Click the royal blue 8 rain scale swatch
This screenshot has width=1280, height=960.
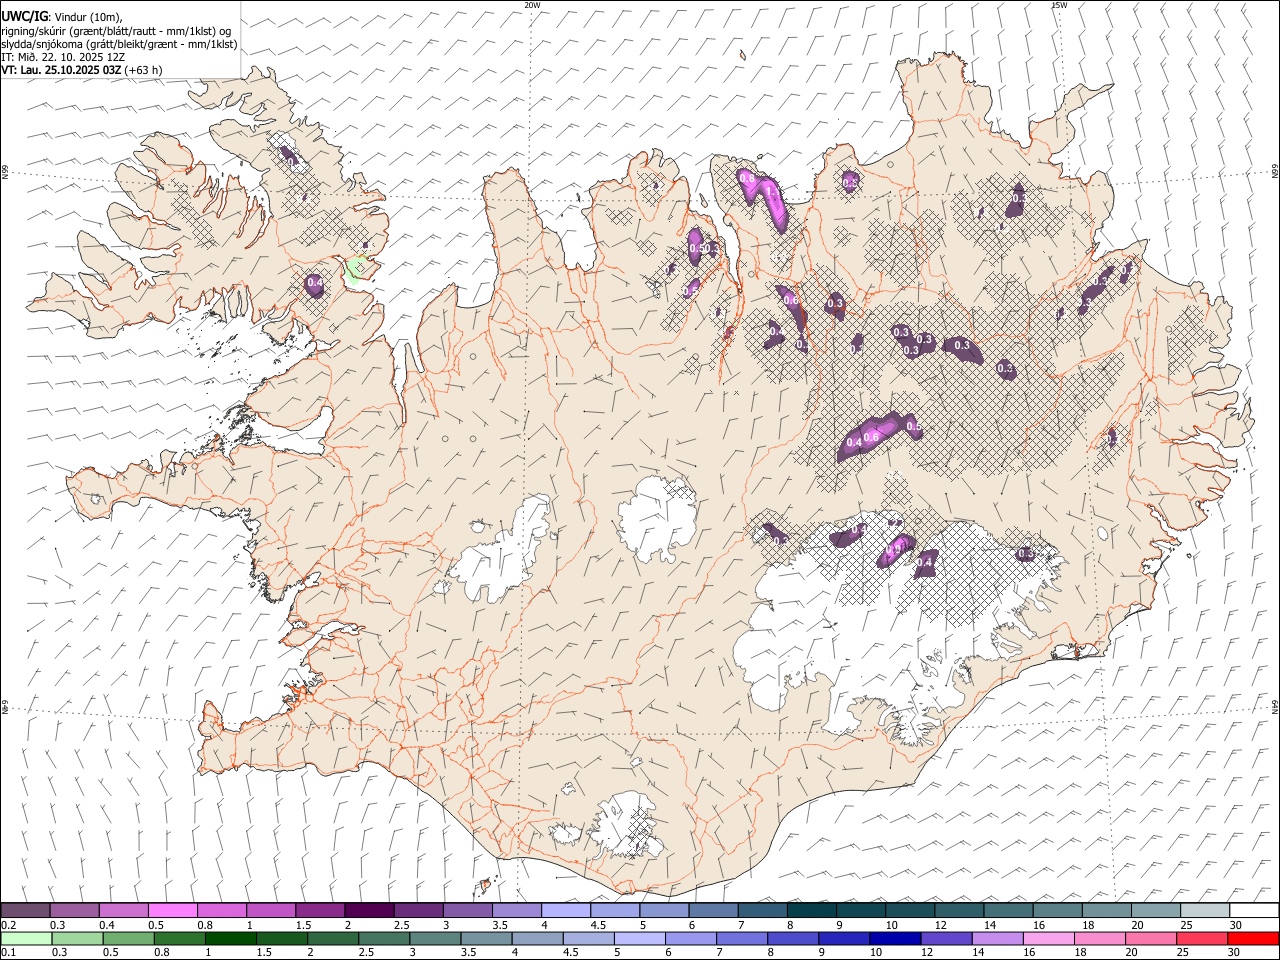pos(793,938)
